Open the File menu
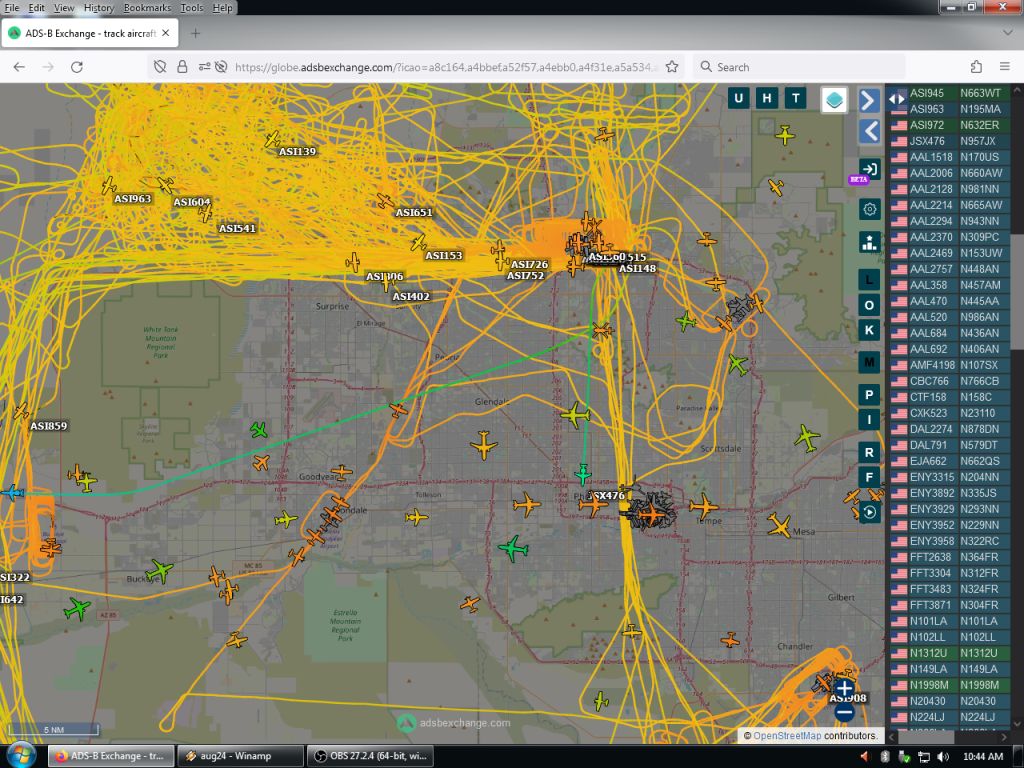 coord(12,8)
